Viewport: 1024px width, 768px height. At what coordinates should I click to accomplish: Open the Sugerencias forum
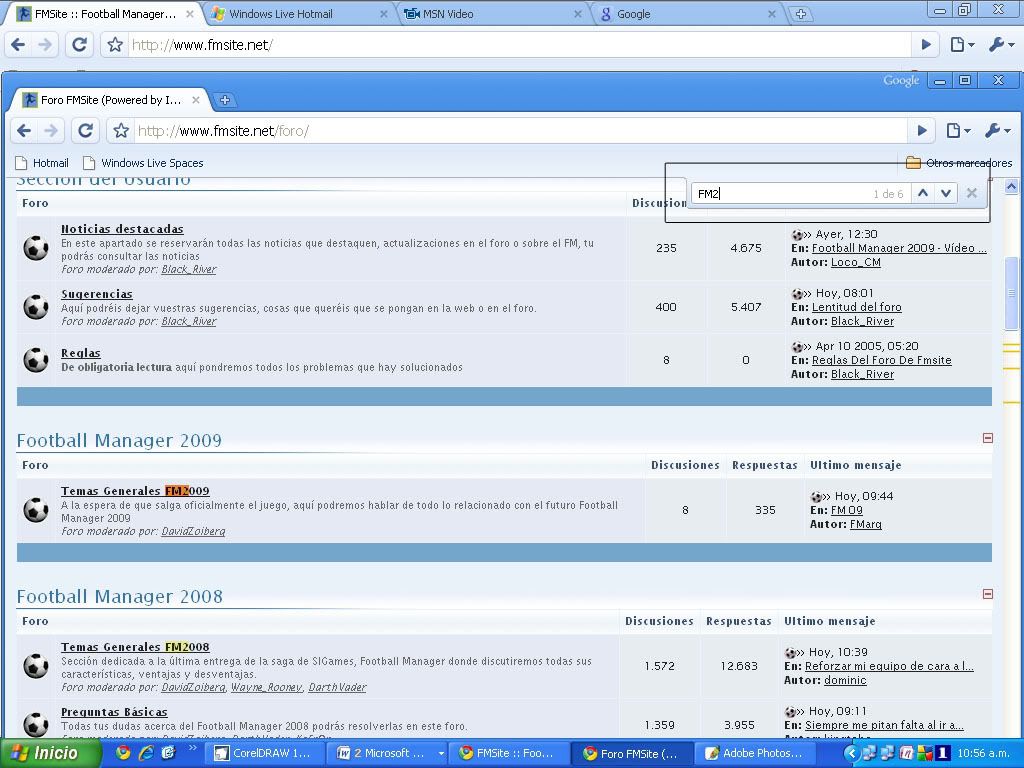coord(97,294)
